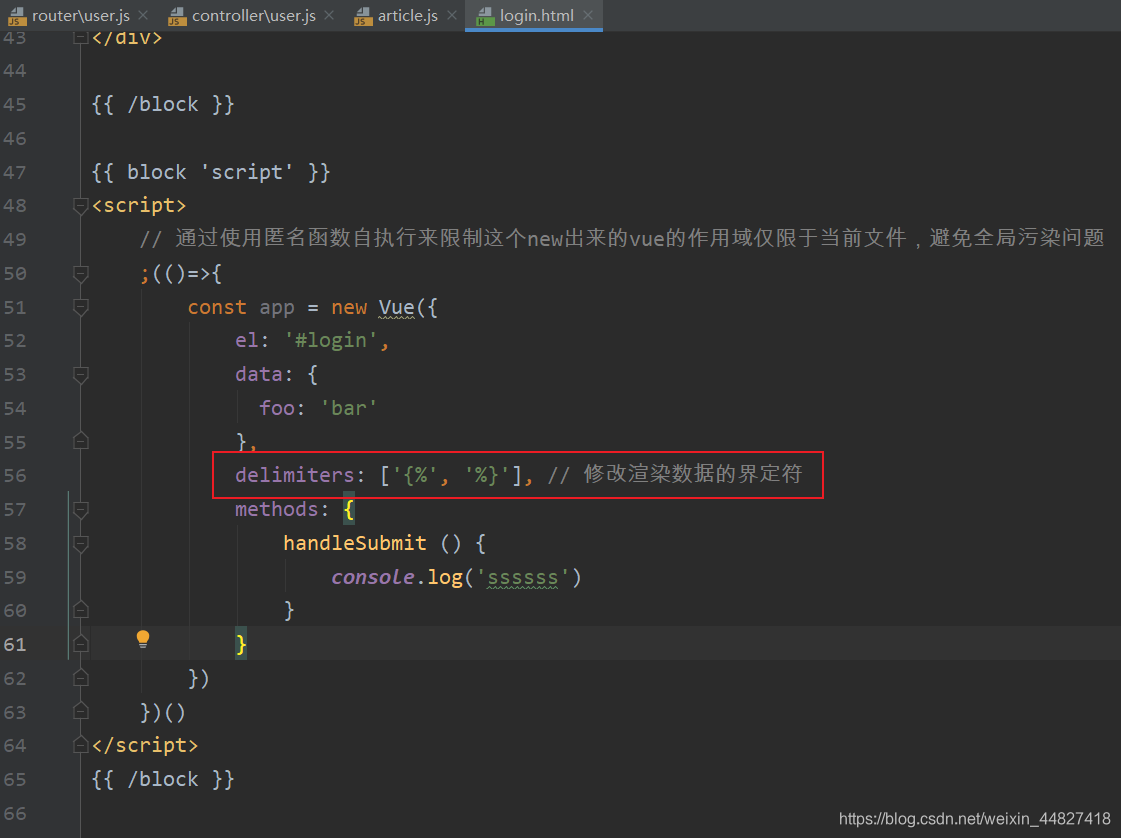Close the controller\user.js tab
Image resolution: width=1121 pixels, height=838 pixels.
[329, 15]
